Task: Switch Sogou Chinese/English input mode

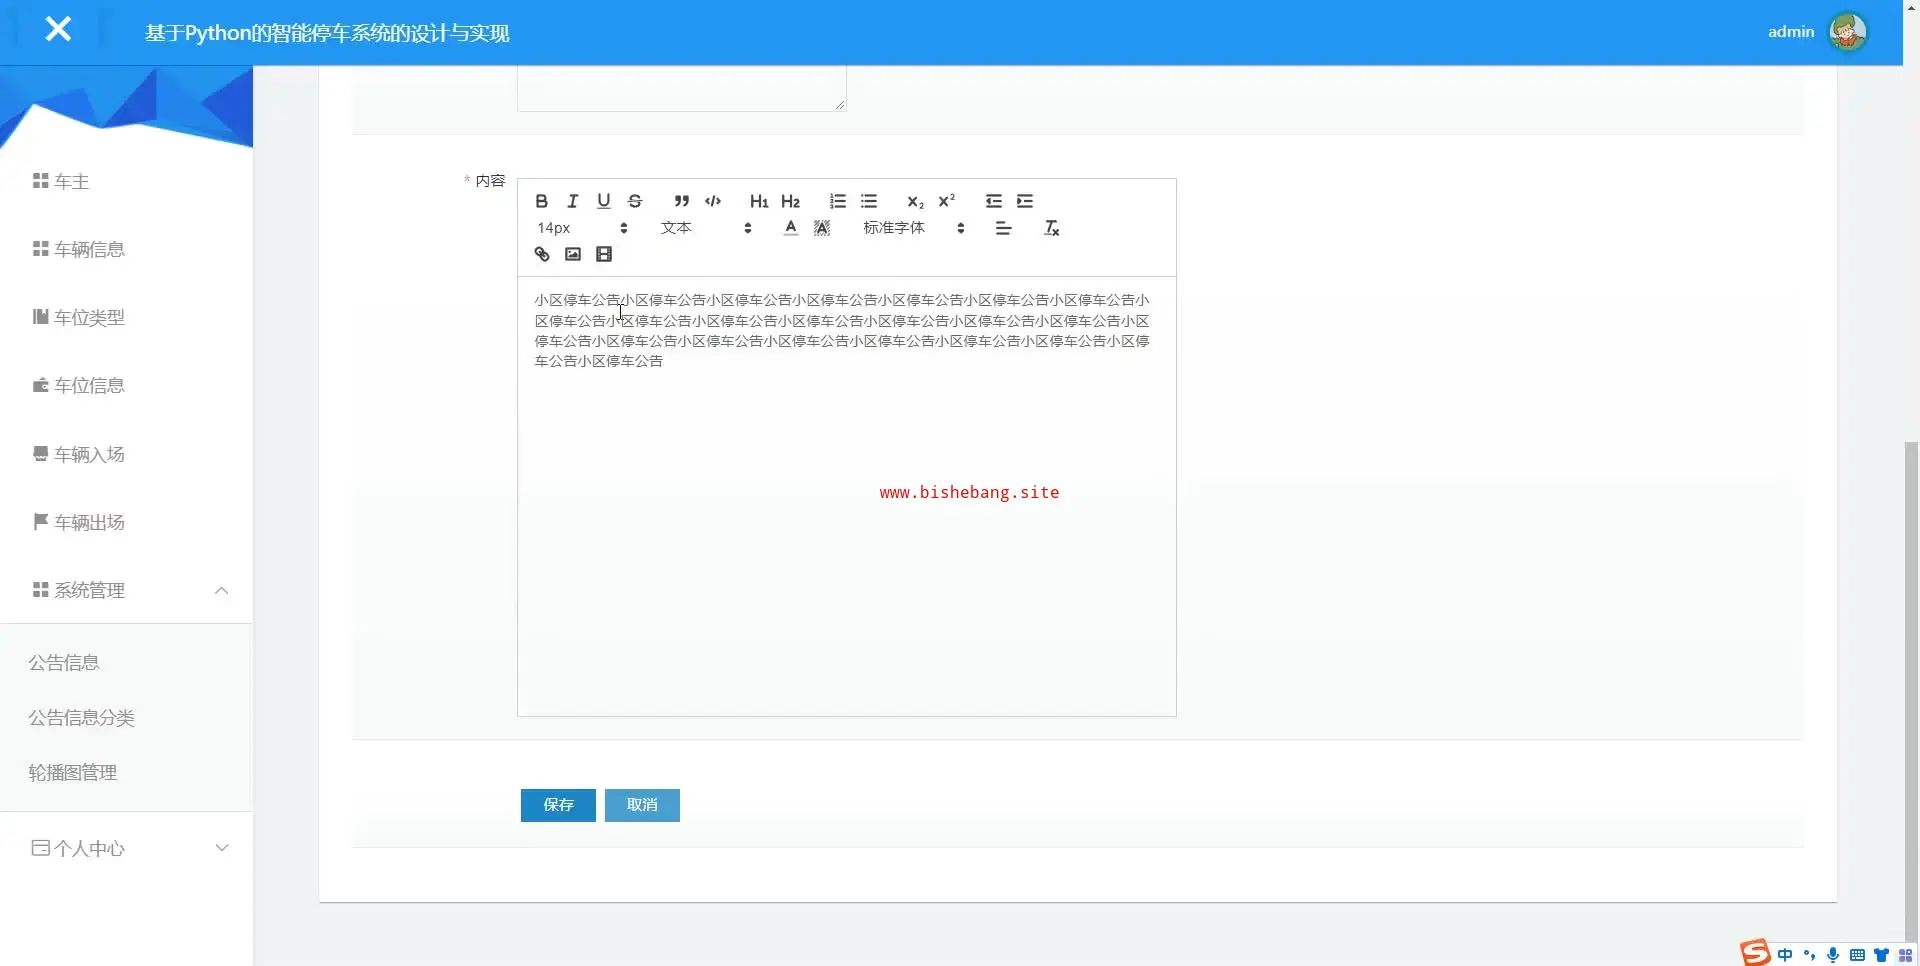Action: pyautogui.click(x=1785, y=955)
